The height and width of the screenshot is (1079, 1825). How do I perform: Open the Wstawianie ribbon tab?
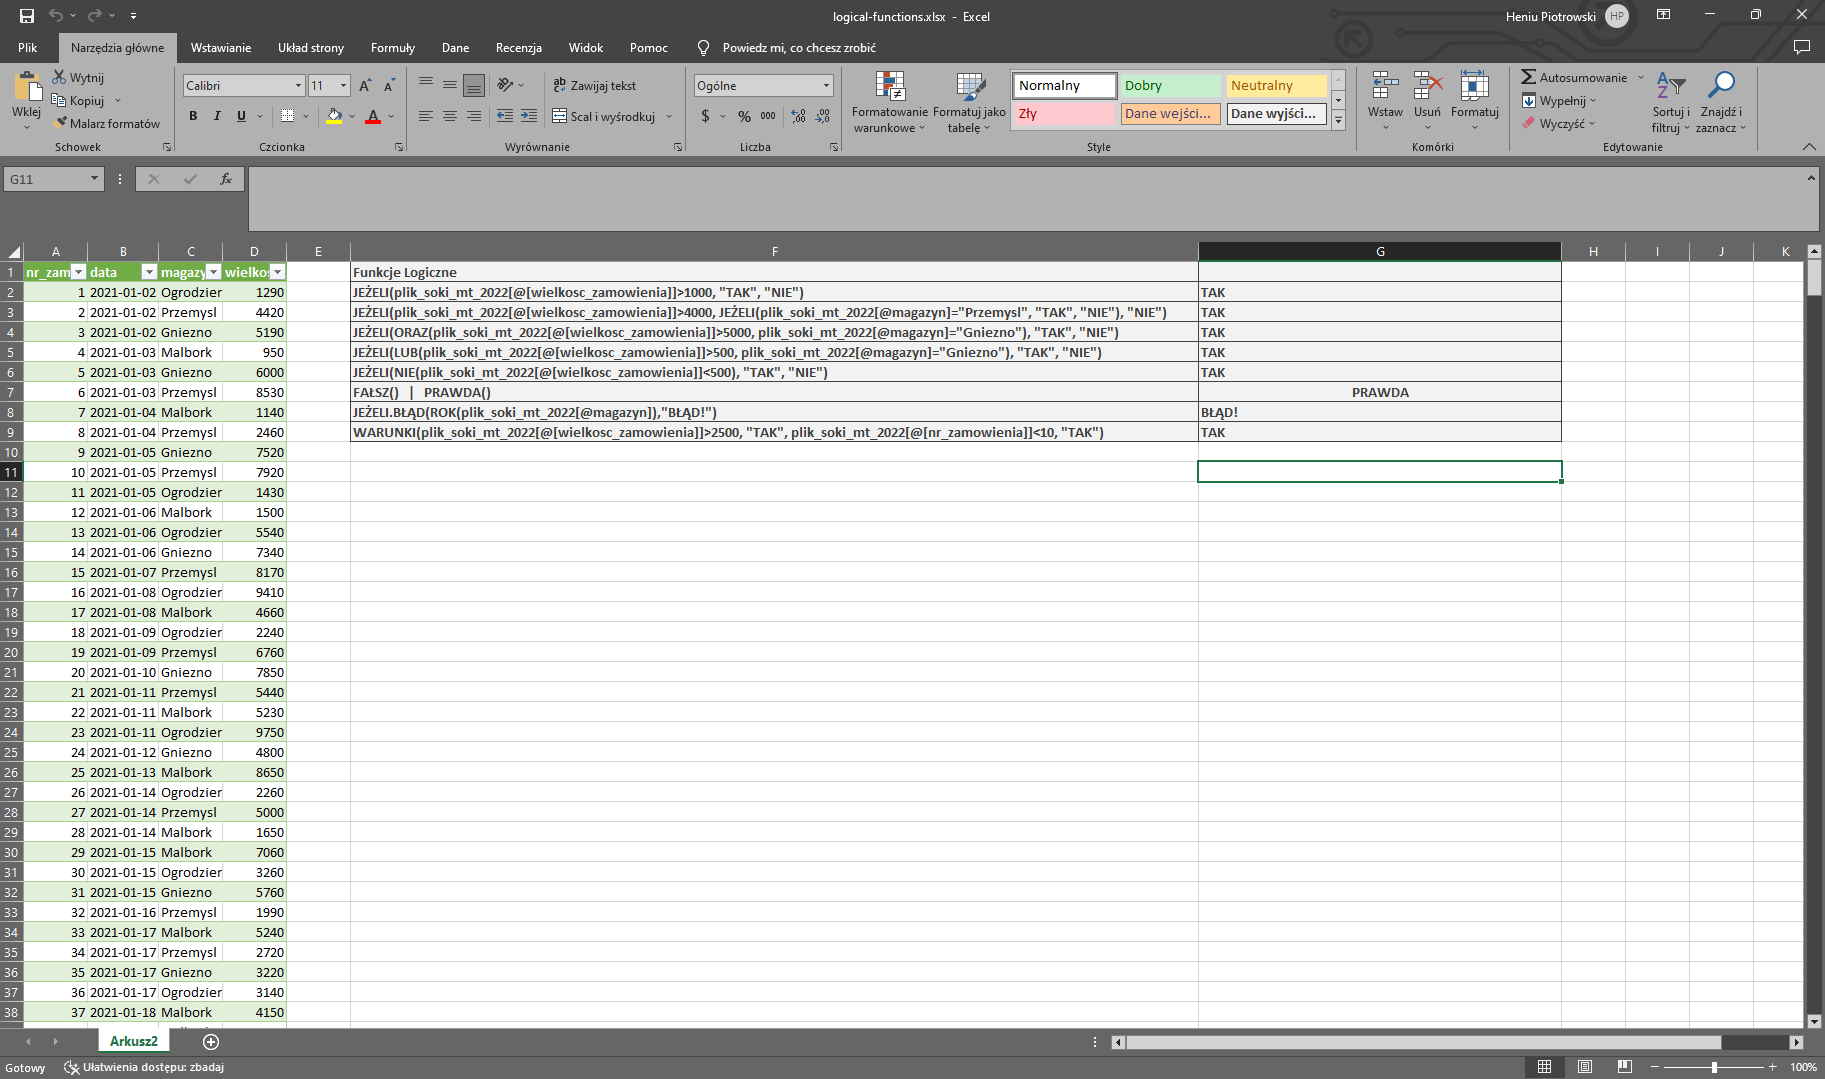pos(221,48)
